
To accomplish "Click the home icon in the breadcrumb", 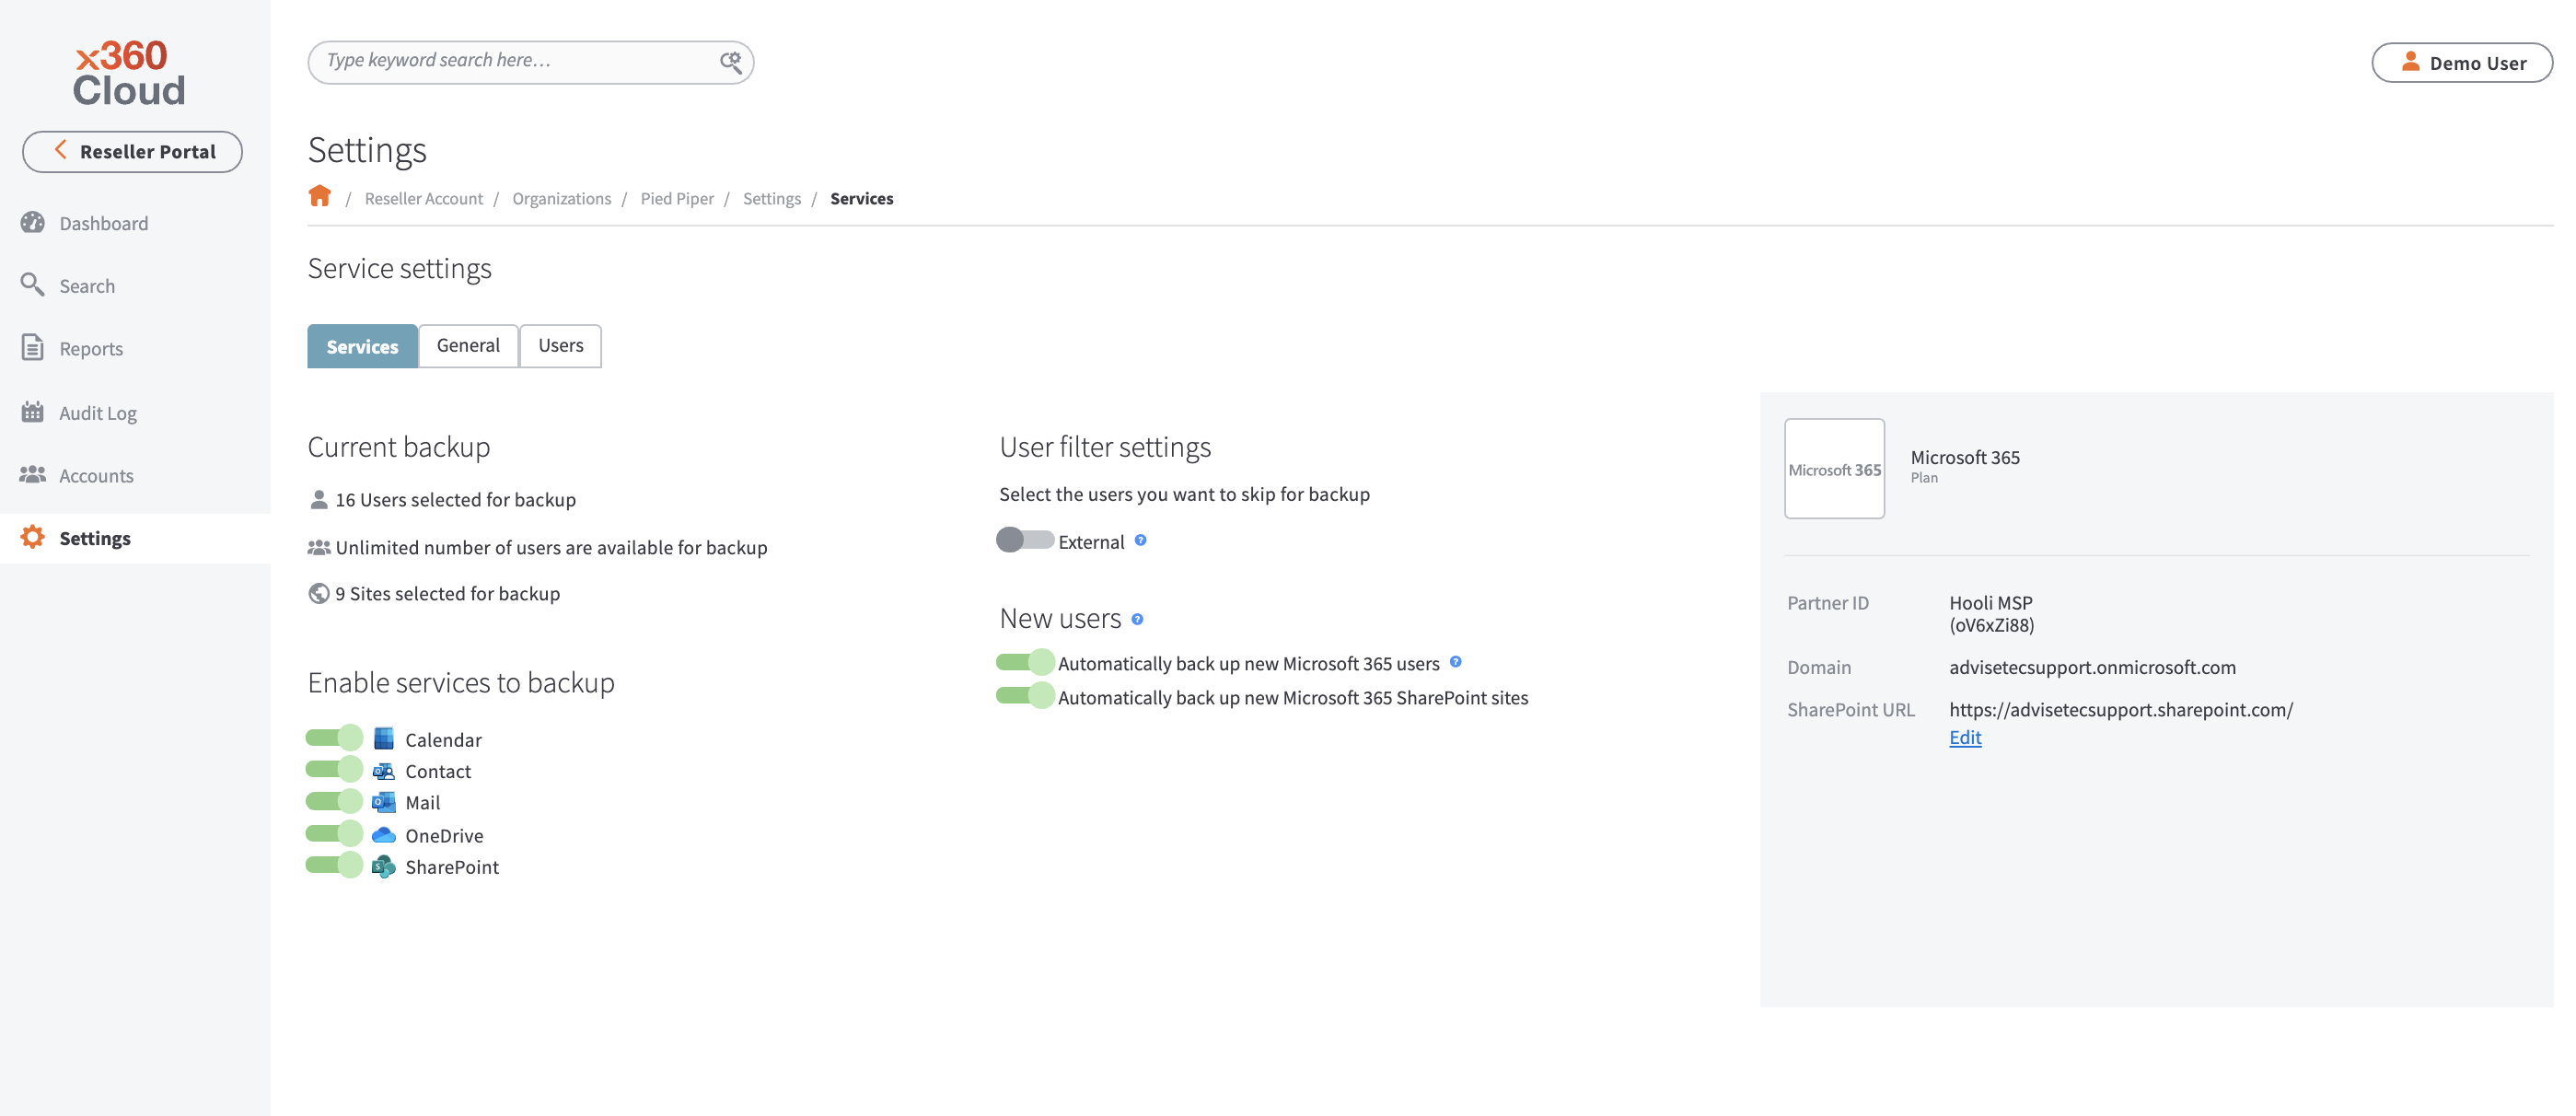I will [320, 196].
